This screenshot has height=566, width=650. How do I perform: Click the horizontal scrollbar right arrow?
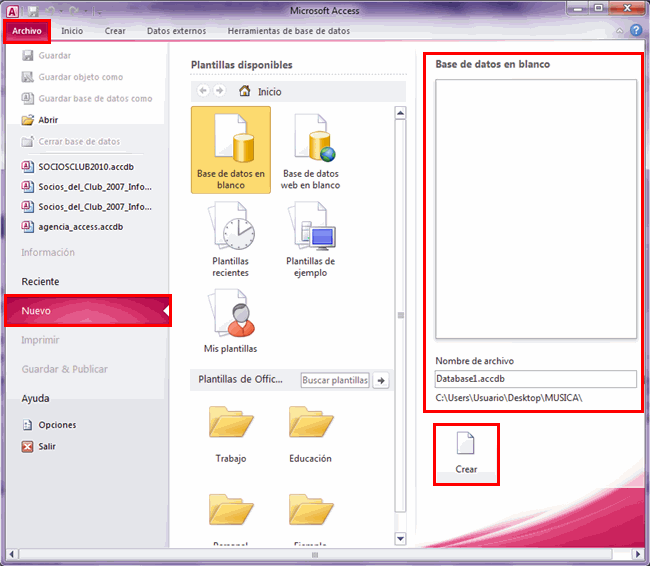pyautogui.click(x=638, y=554)
